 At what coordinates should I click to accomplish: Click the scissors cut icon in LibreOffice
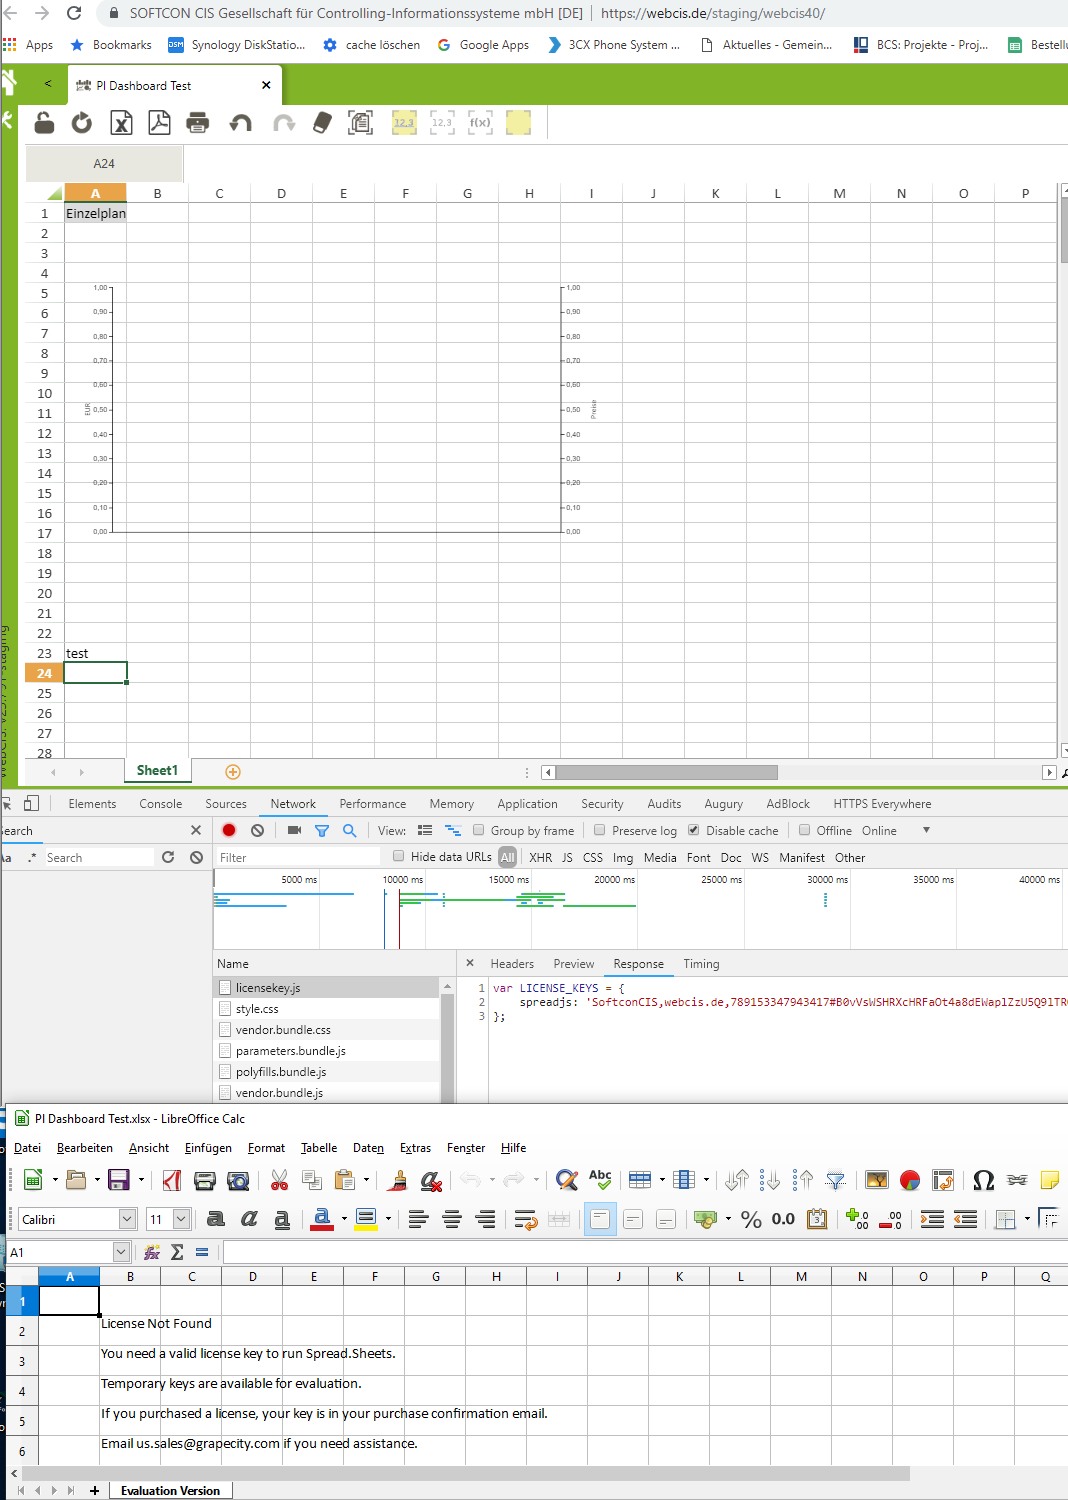pos(279,1180)
